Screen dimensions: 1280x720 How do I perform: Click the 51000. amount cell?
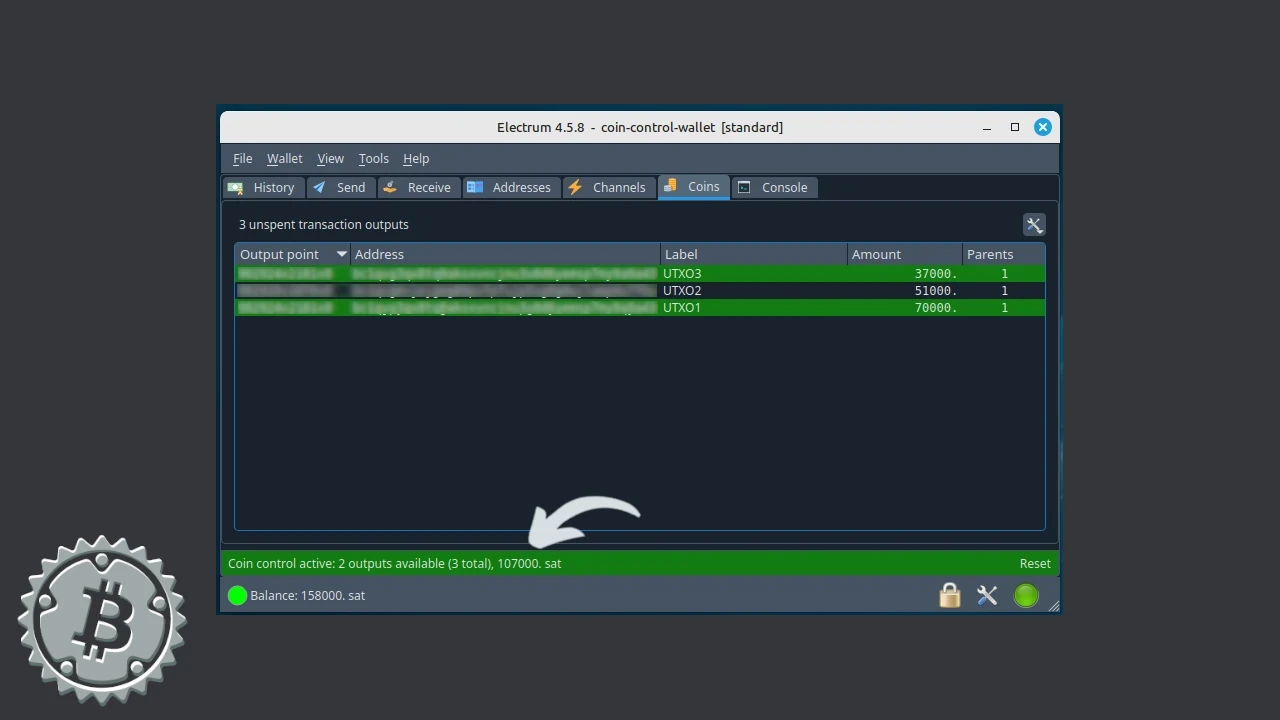coord(936,290)
